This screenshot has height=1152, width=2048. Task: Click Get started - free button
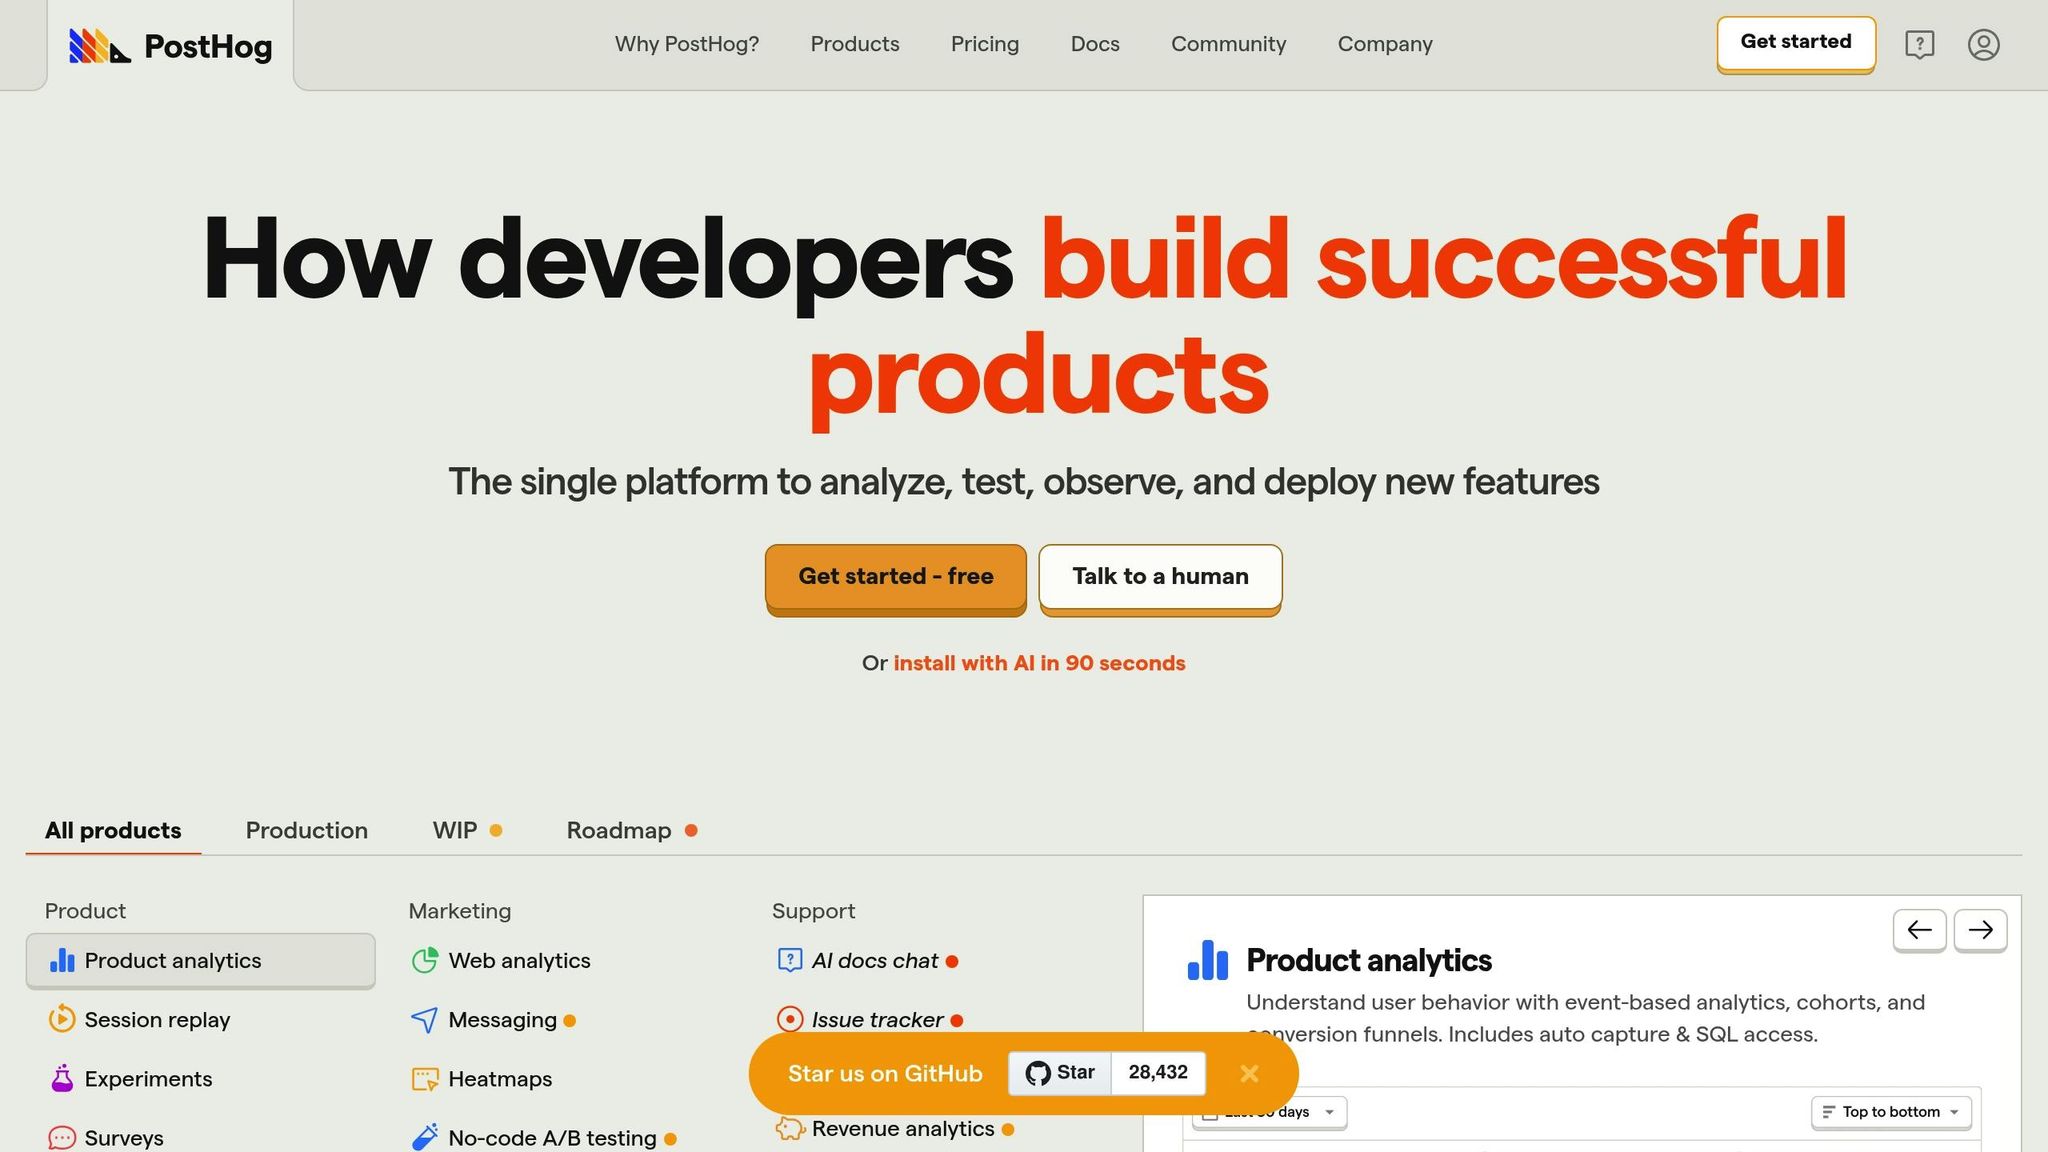click(x=896, y=577)
